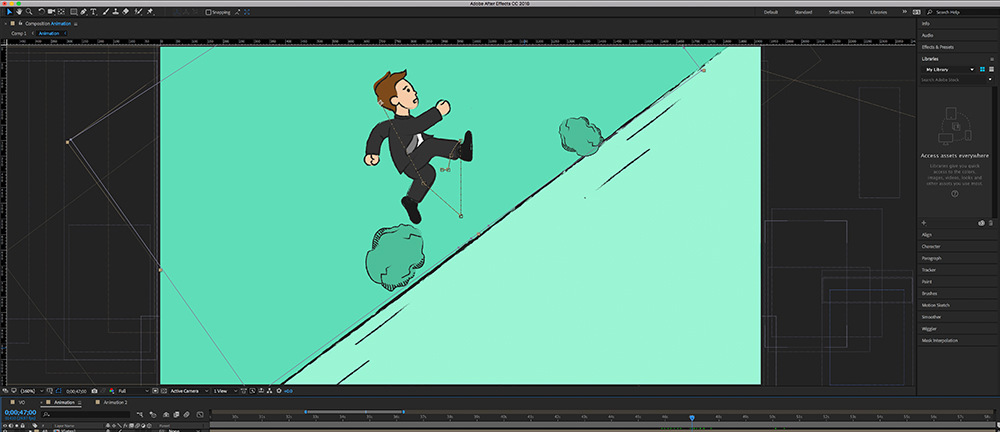Switch Libraries panel to grid view

point(981,69)
